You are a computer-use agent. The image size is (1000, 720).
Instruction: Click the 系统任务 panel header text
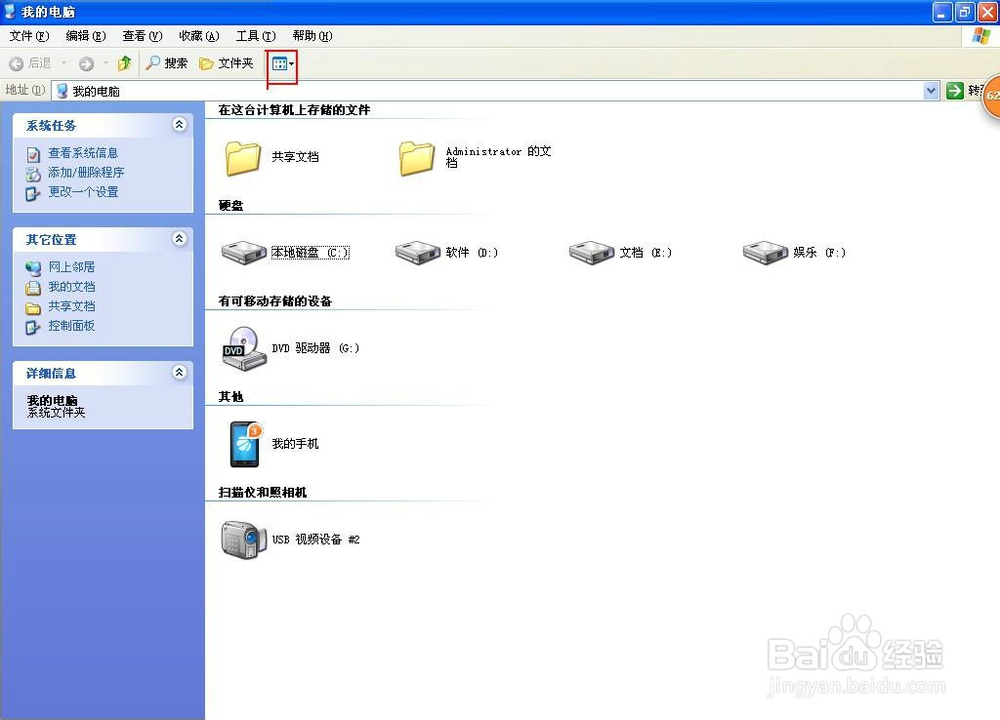[51, 126]
